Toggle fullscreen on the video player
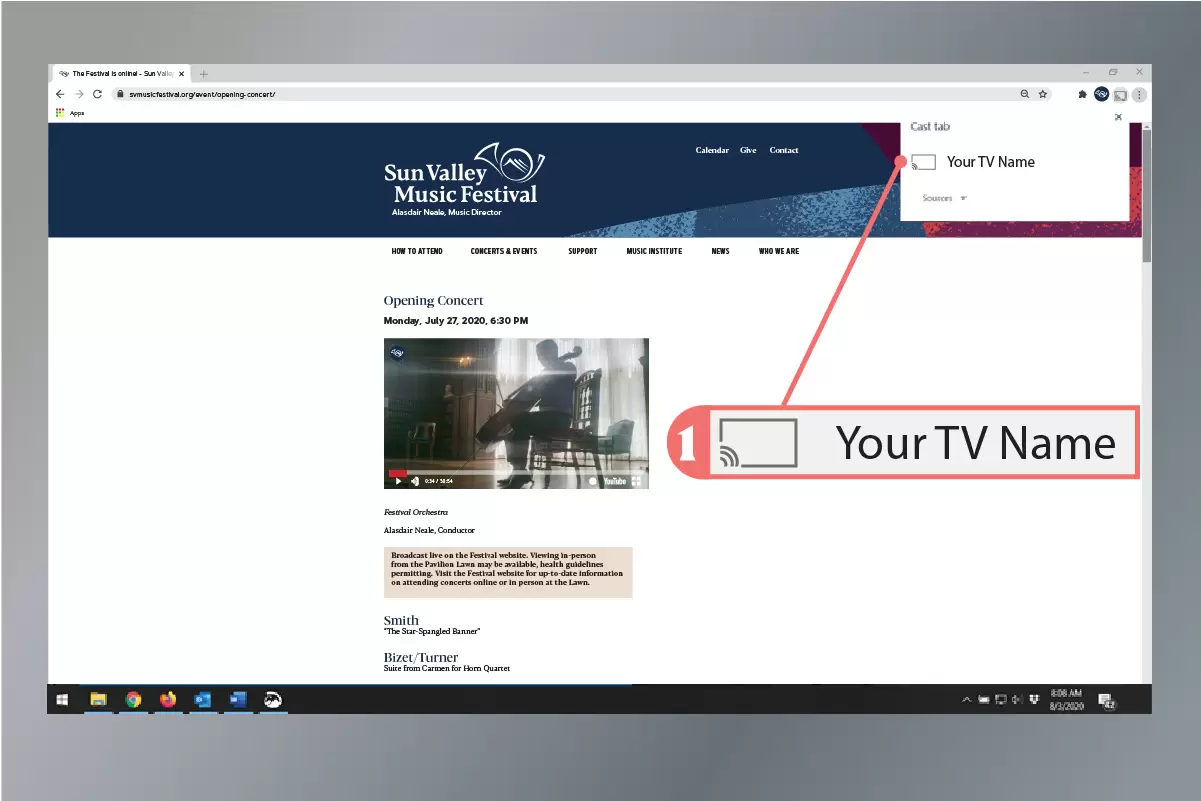Image resolution: width=1201 pixels, height=801 pixels. 636,481
